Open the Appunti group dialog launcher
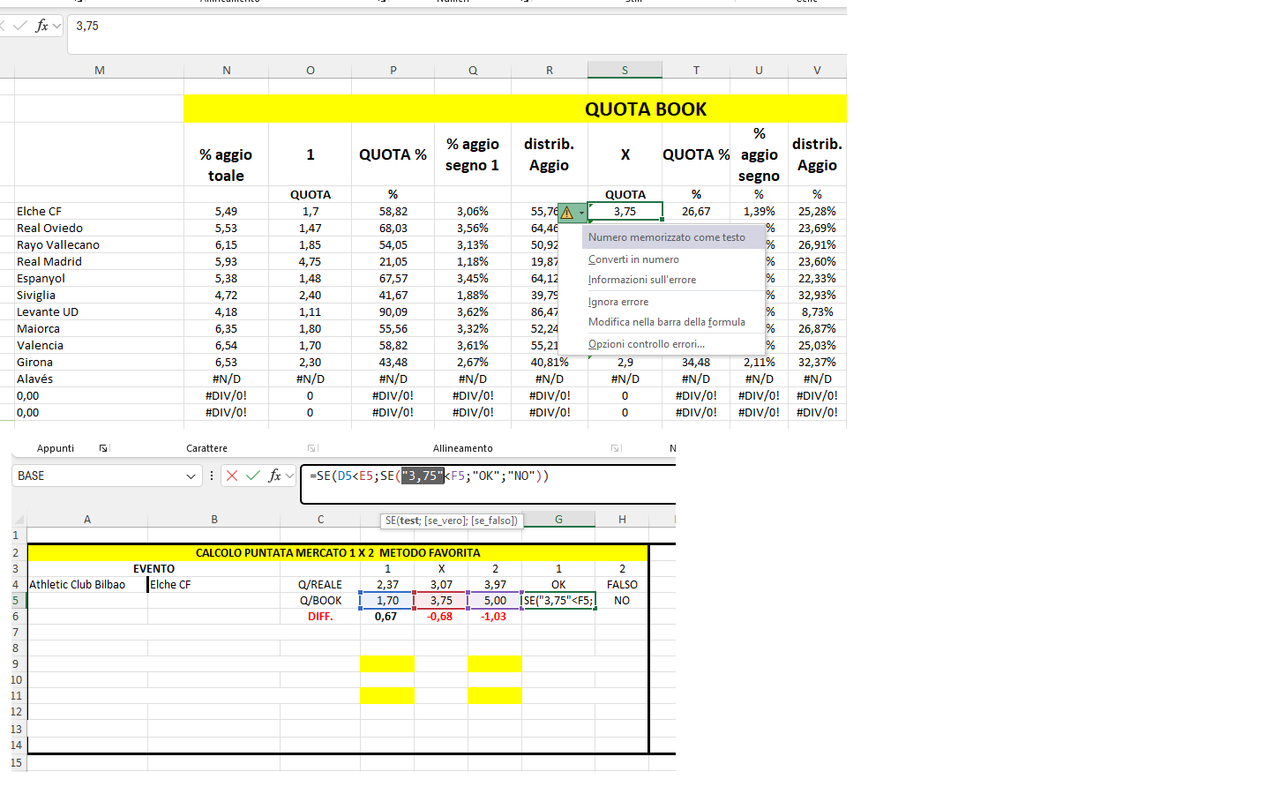 (104, 448)
